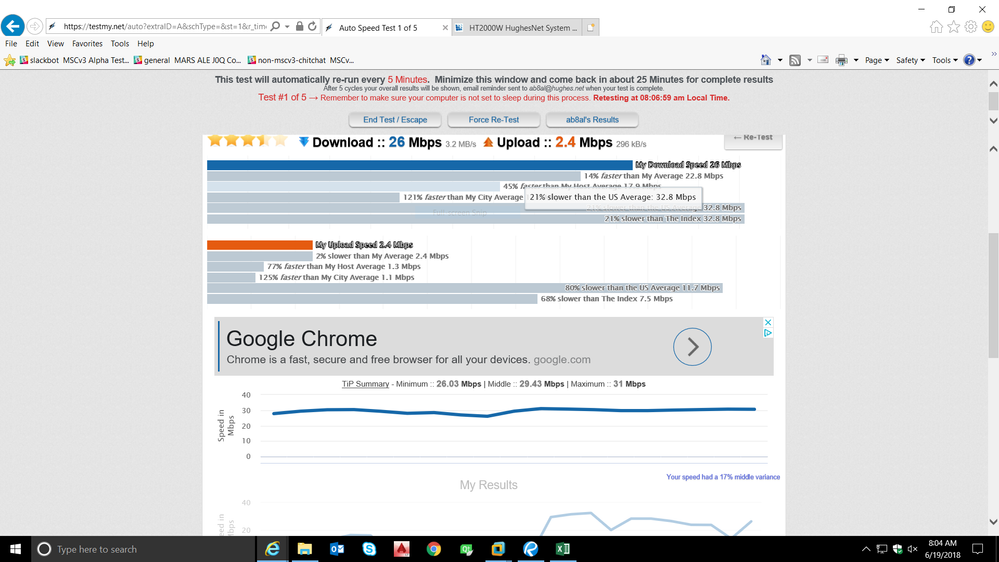Click the Read Mail icon
Viewport: 999px width, 562px height.
click(823, 60)
